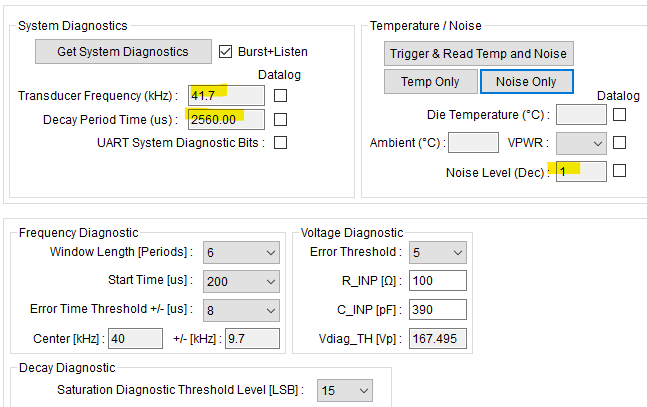Screen dimensions: 647x407
Task: Enable datalog for Transducer Frequency
Action: 280,96
